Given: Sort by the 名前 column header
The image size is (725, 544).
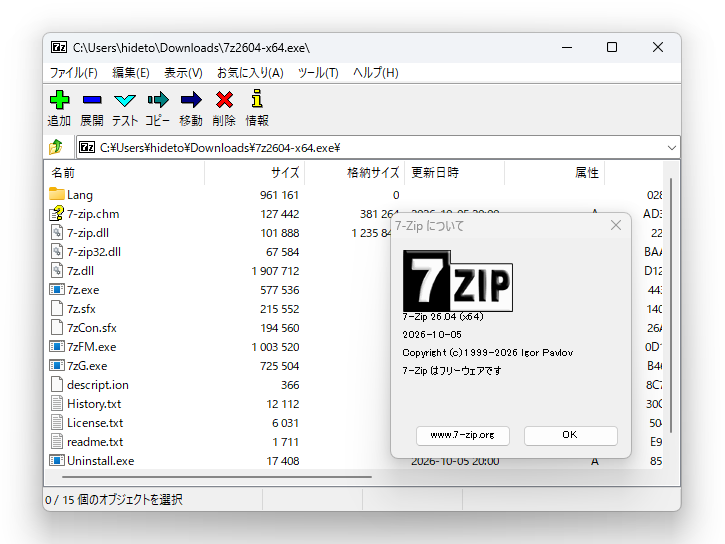Looking at the screenshot, I should pyautogui.click(x=125, y=173).
